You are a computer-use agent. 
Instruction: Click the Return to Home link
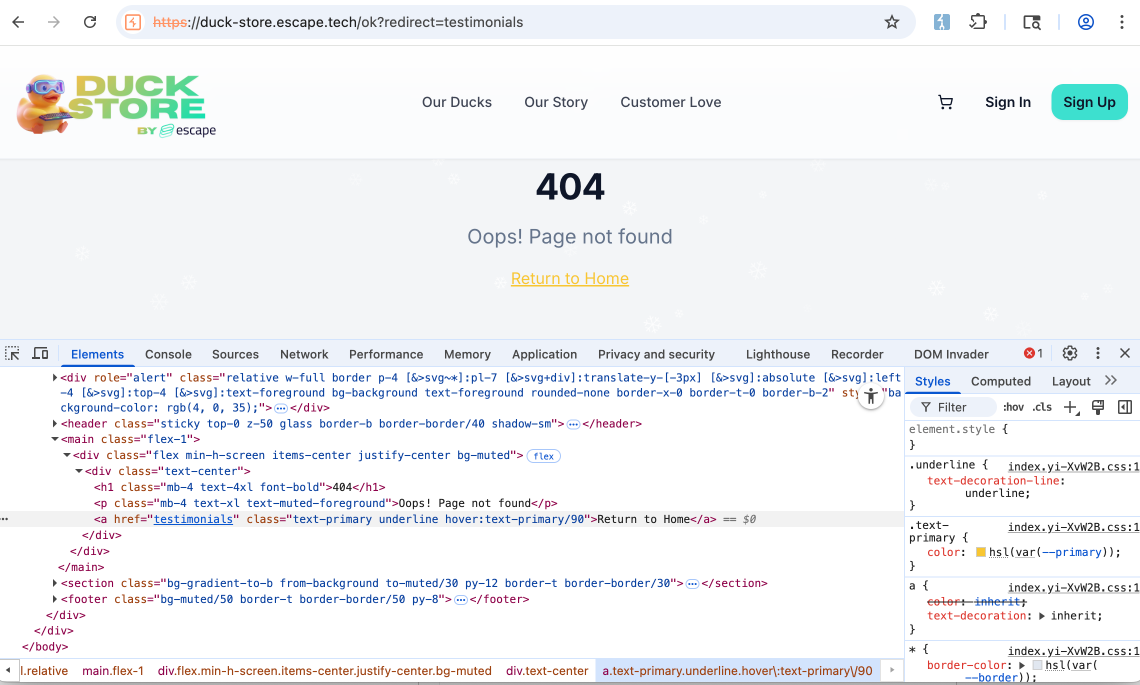click(x=569, y=279)
